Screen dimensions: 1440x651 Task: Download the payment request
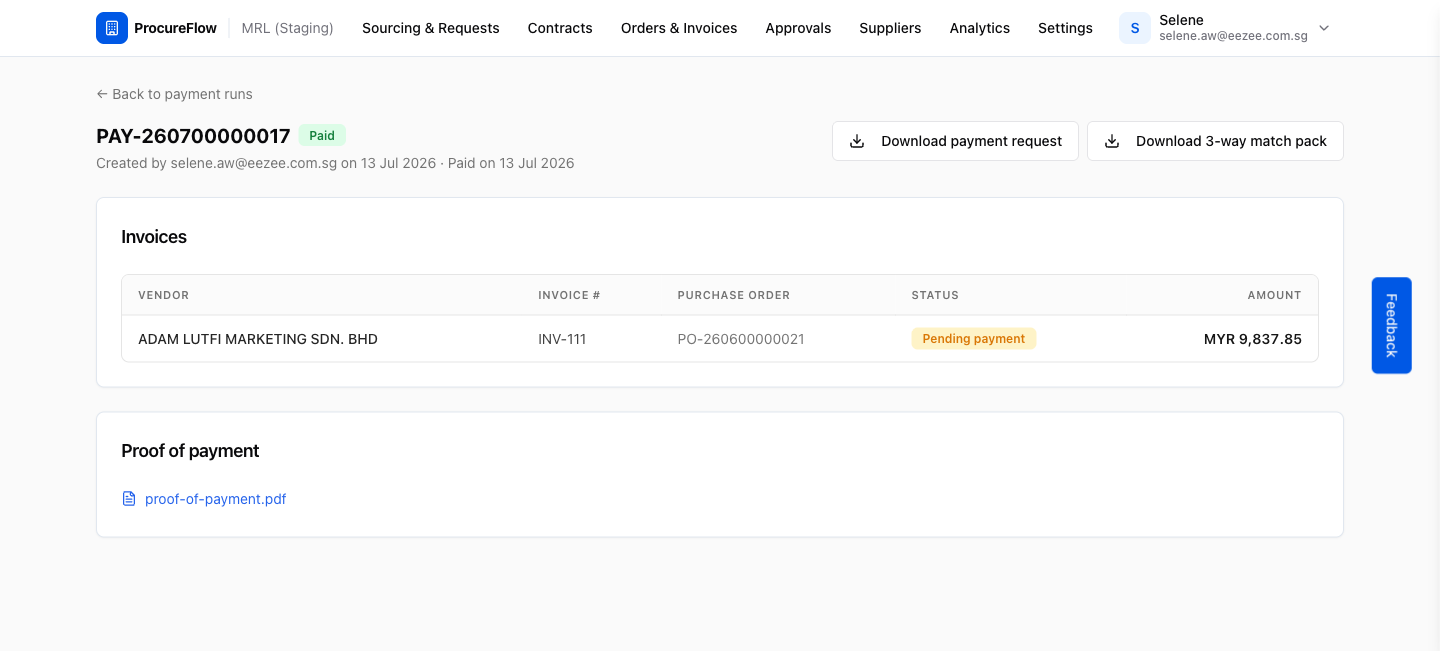[x=955, y=141]
